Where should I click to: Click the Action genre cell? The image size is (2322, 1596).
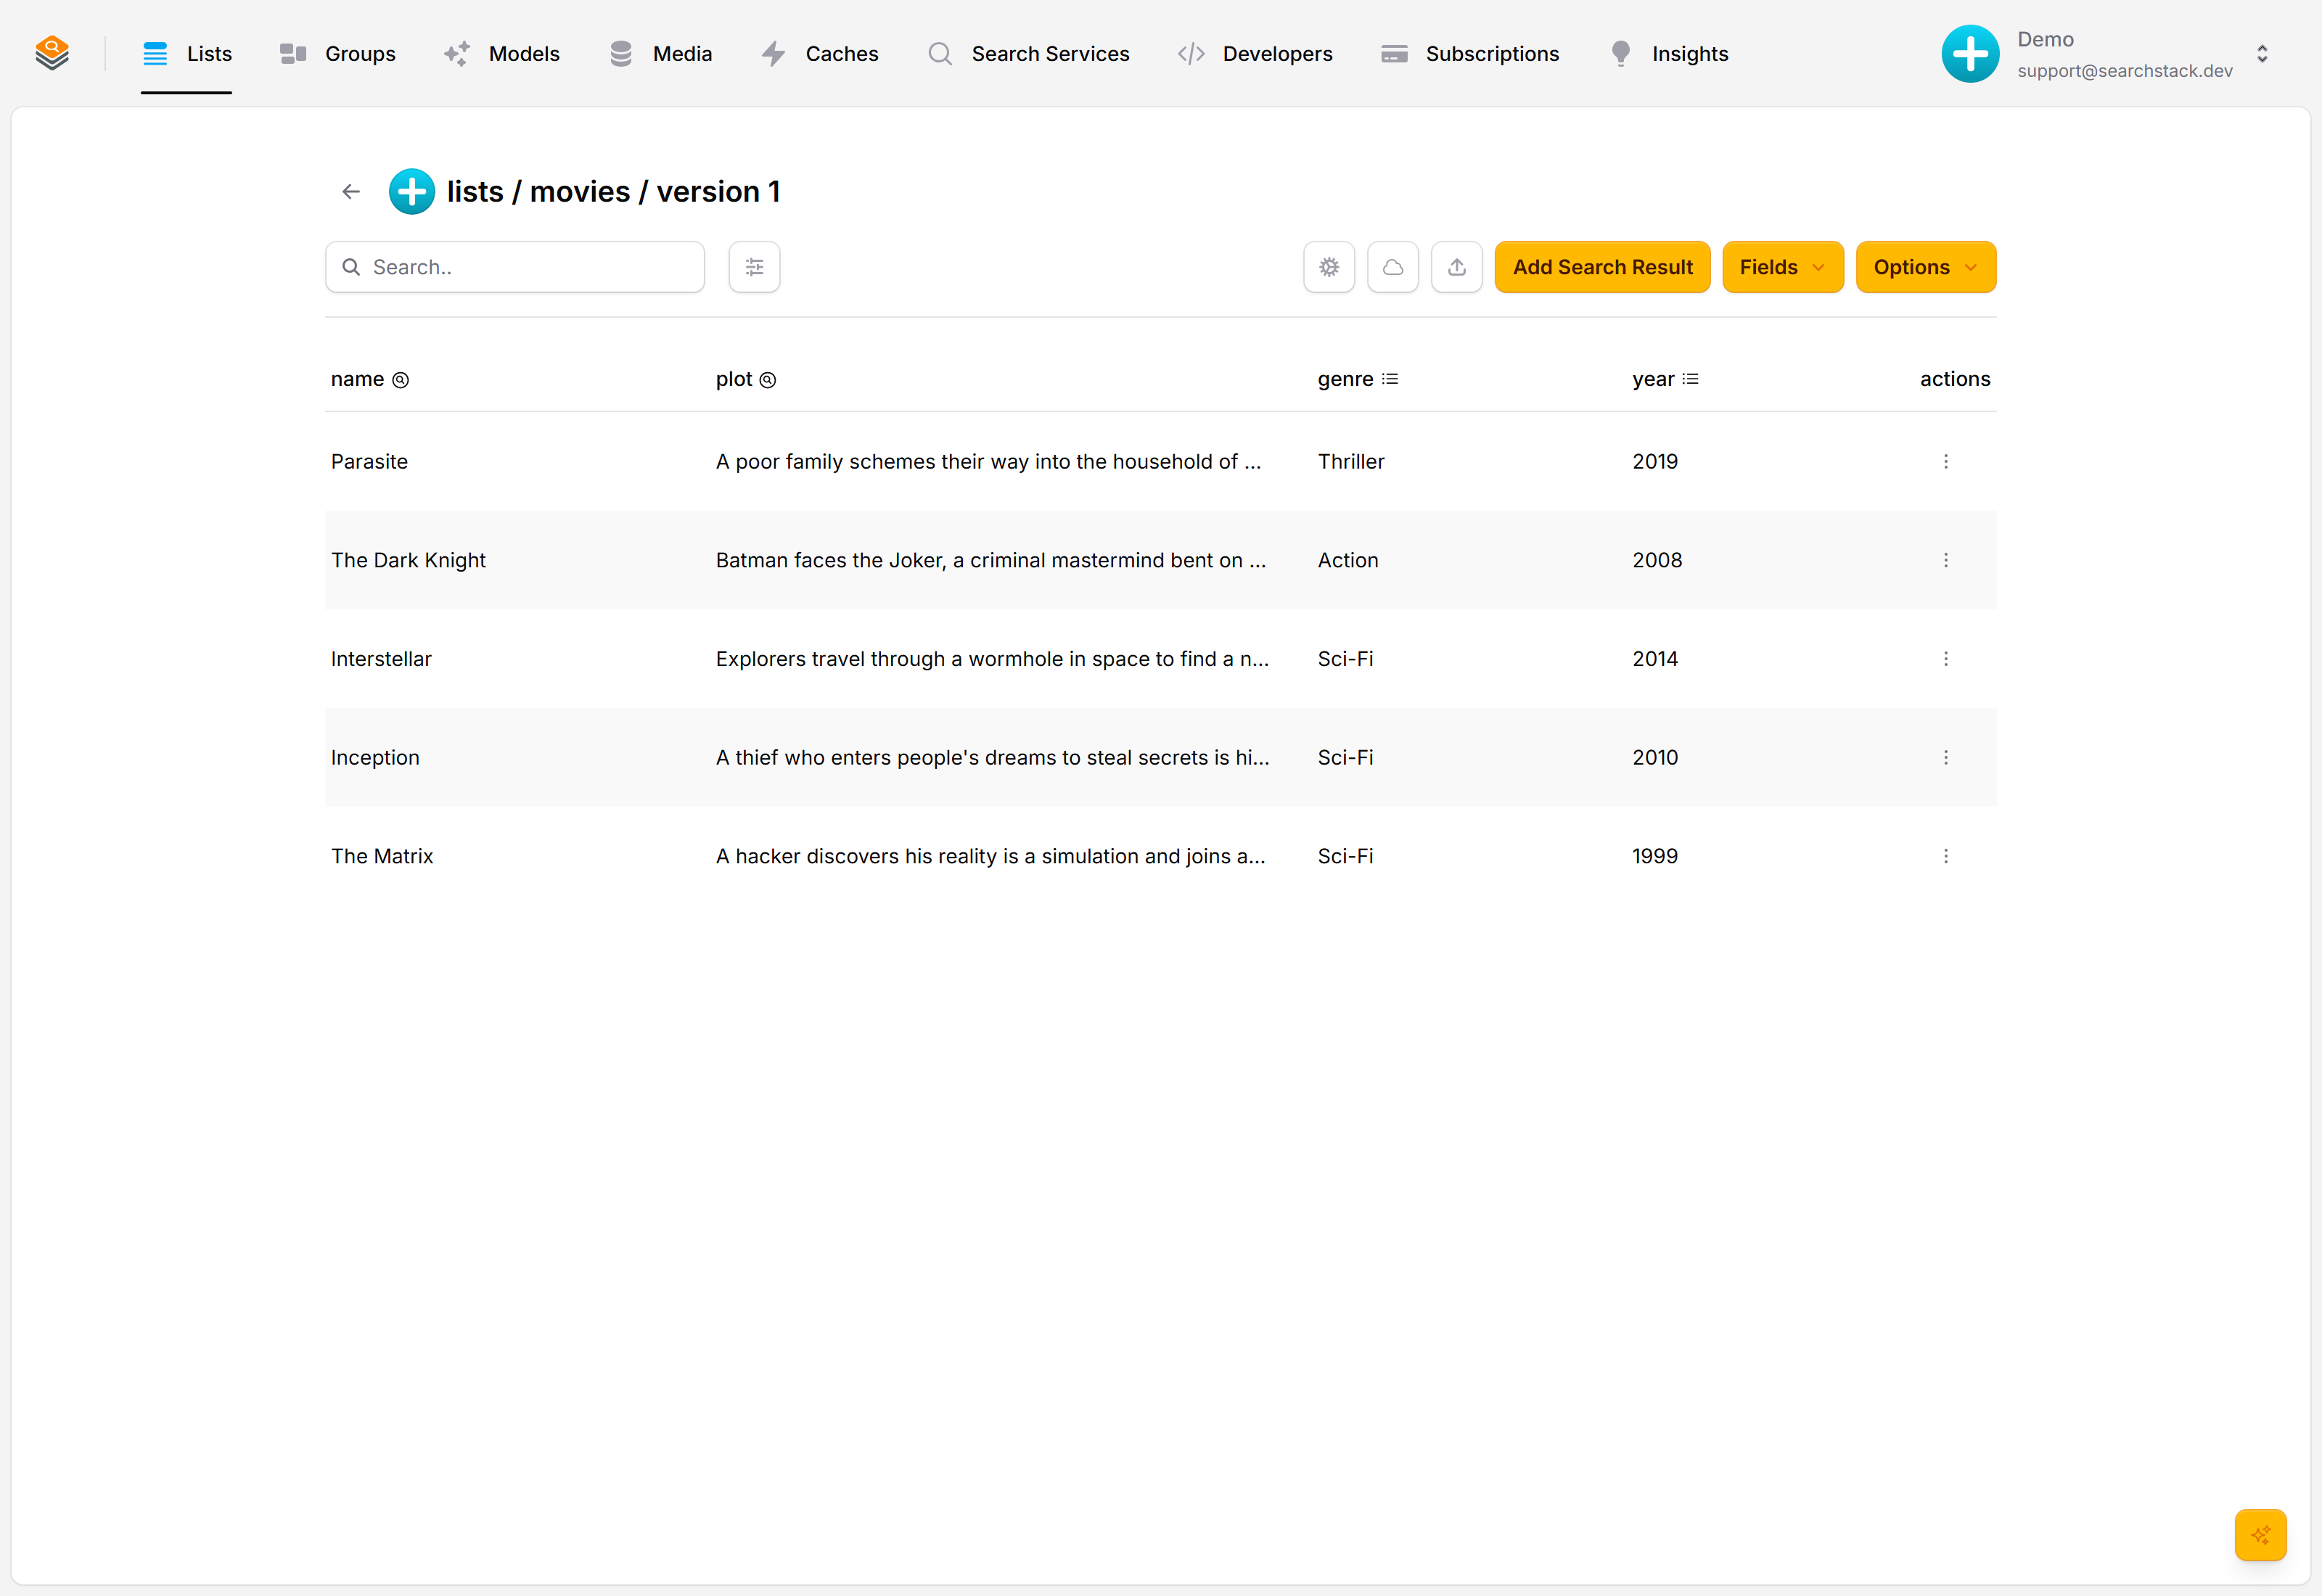(x=1348, y=560)
